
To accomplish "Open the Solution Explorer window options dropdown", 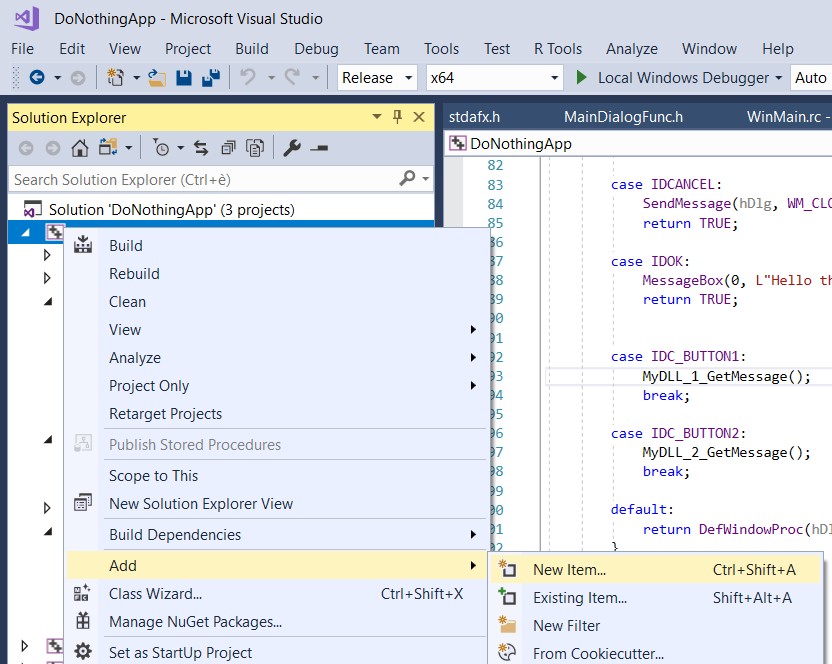I will pos(377,116).
